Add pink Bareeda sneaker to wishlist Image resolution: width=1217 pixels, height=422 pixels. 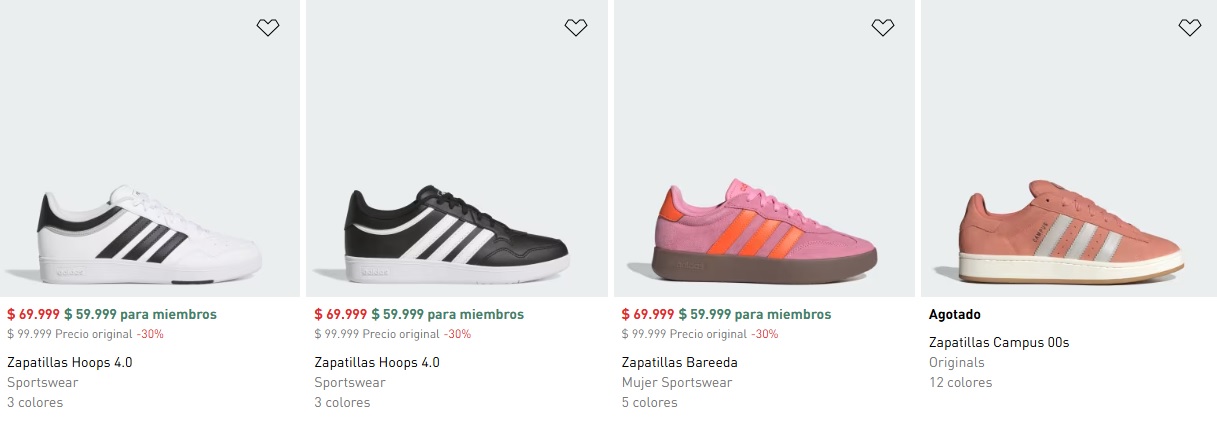click(882, 28)
